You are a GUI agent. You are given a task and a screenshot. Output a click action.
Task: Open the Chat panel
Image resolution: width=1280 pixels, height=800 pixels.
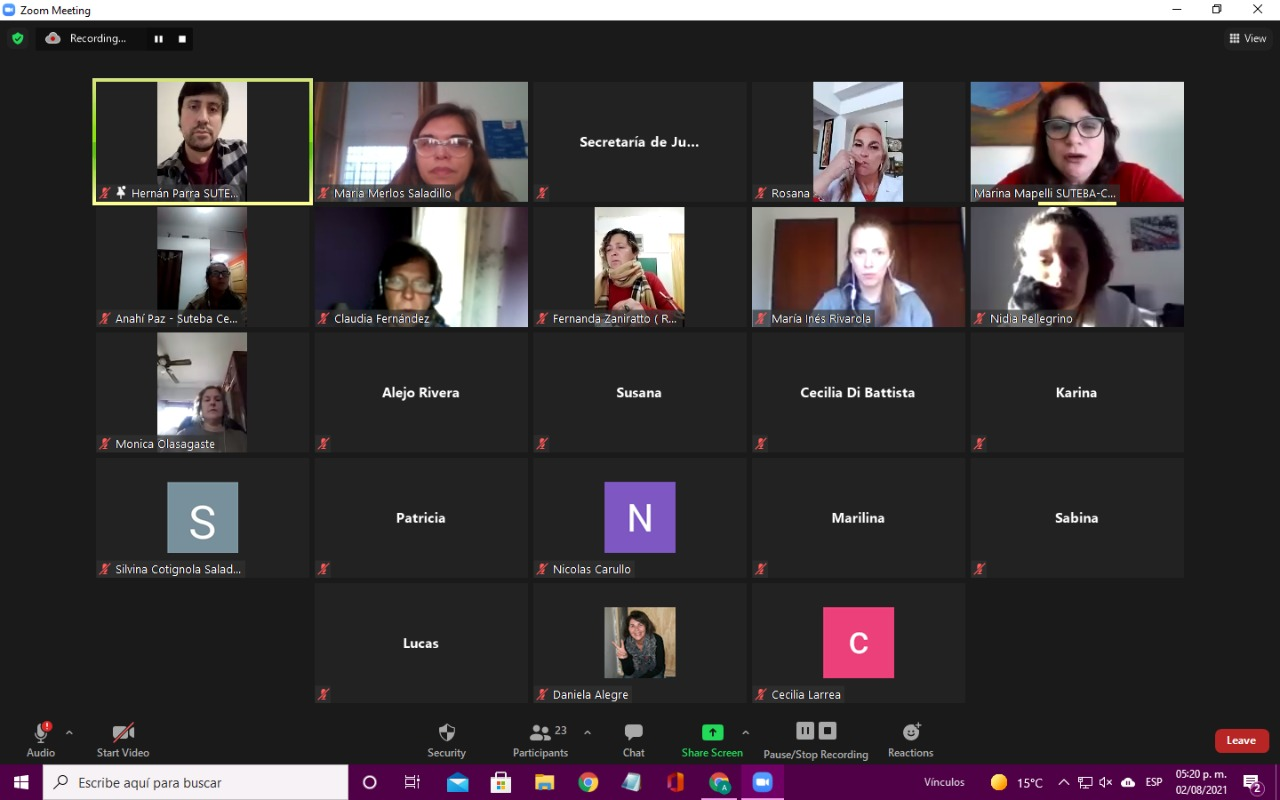click(x=633, y=740)
